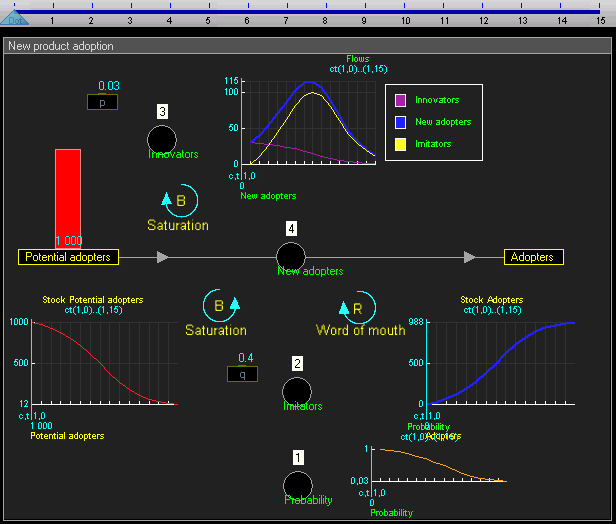The image size is (616, 524).
Task: Click the q parameter input field
Action: (x=242, y=374)
